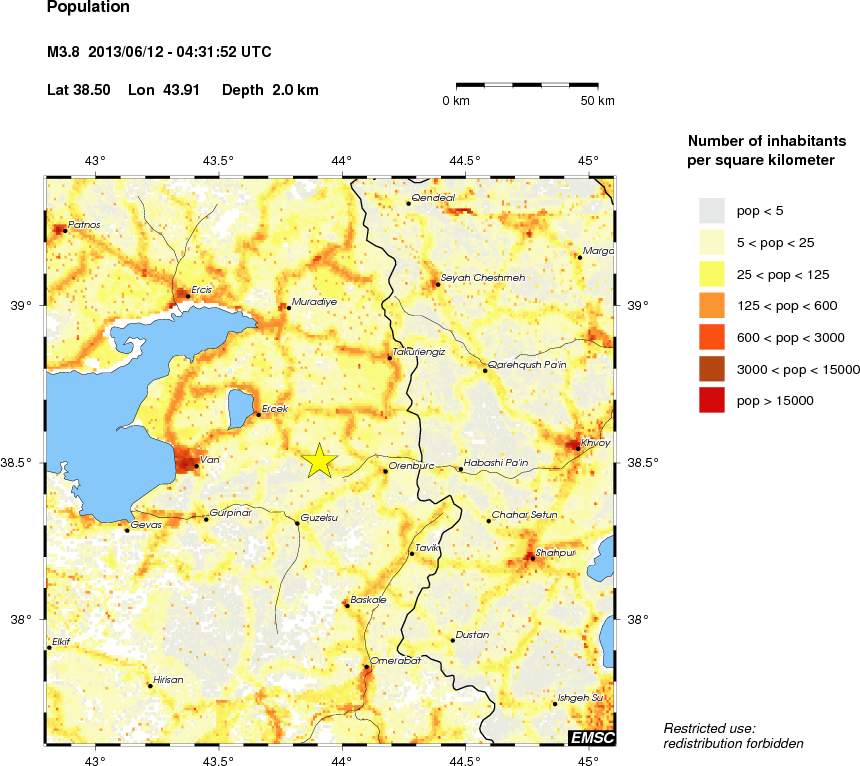Click the Ercis city marker dot
860x766 pixels.
pos(188,295)
